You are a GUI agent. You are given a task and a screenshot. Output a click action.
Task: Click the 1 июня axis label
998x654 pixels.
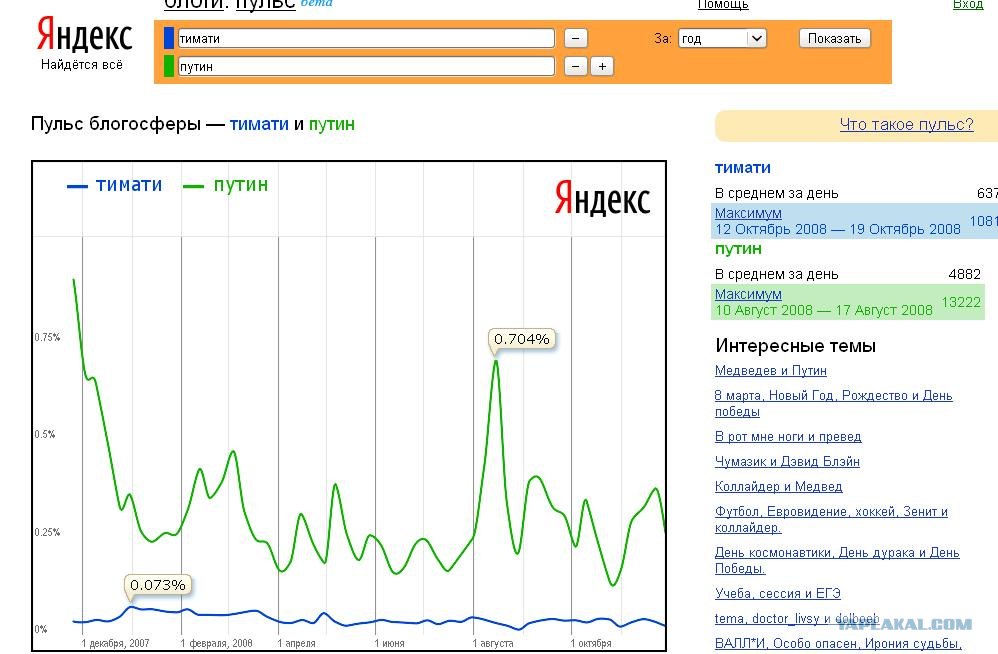pyautogui.click(x=390, y=643)
